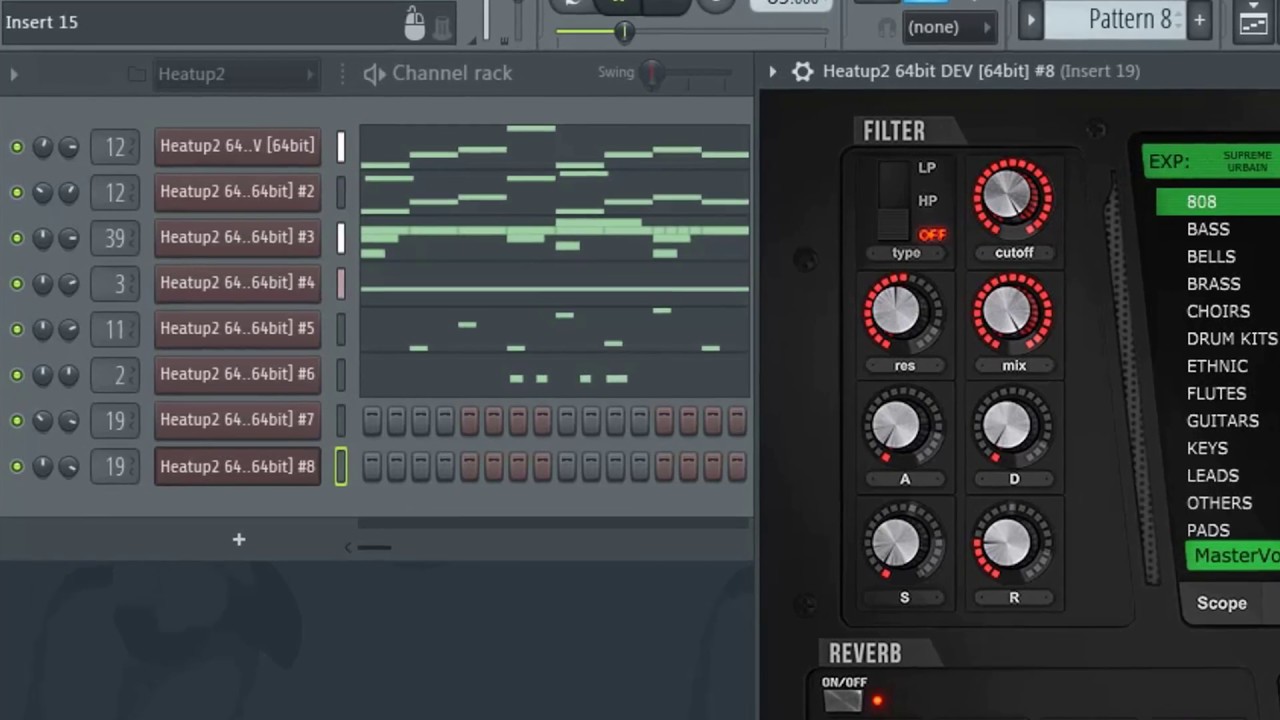
Task: Click the pattern menu arrow left of Pattern 8
Action: [1031, 20]
